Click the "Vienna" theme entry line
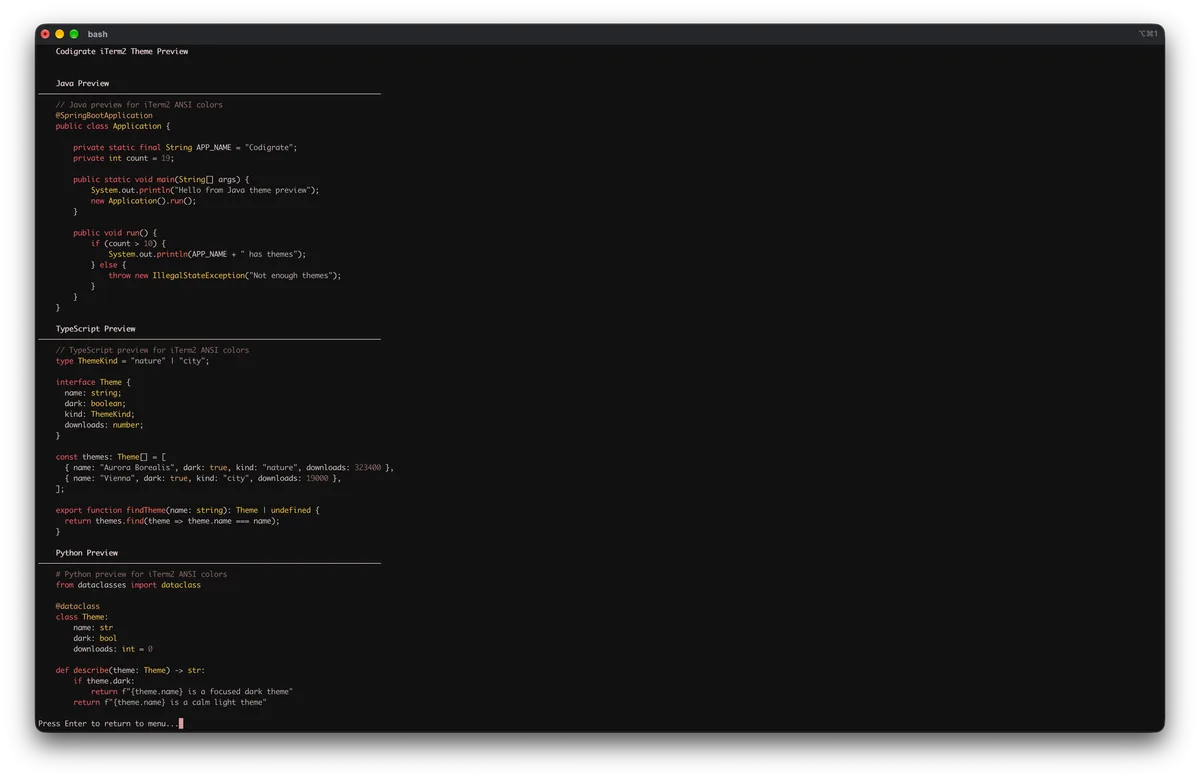Image resolution: width=1200 pixels, height=779 pixels. coord(203,478)
